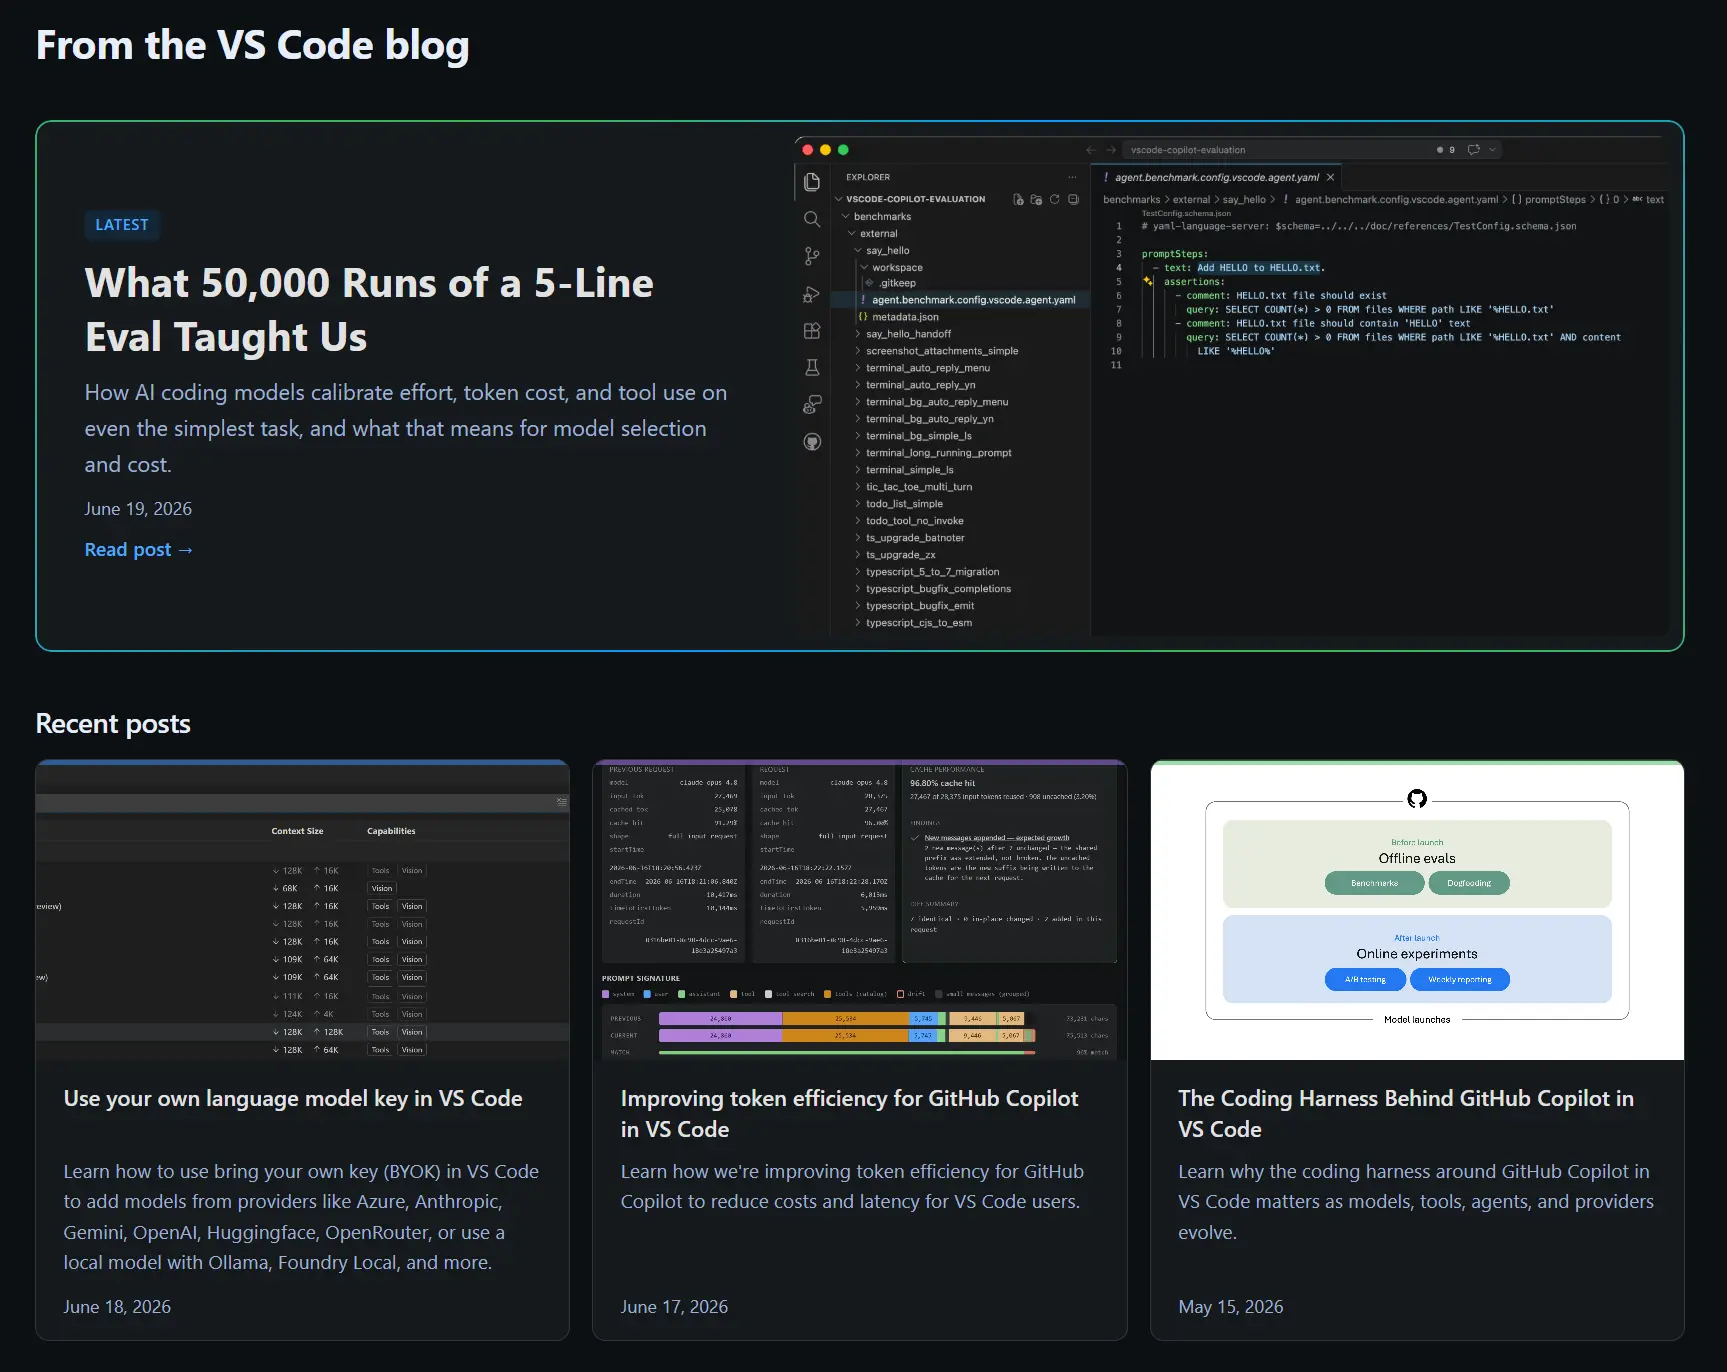Follow the 'Read post →' link
The image size is (1727, 1372).
(139, 550)
